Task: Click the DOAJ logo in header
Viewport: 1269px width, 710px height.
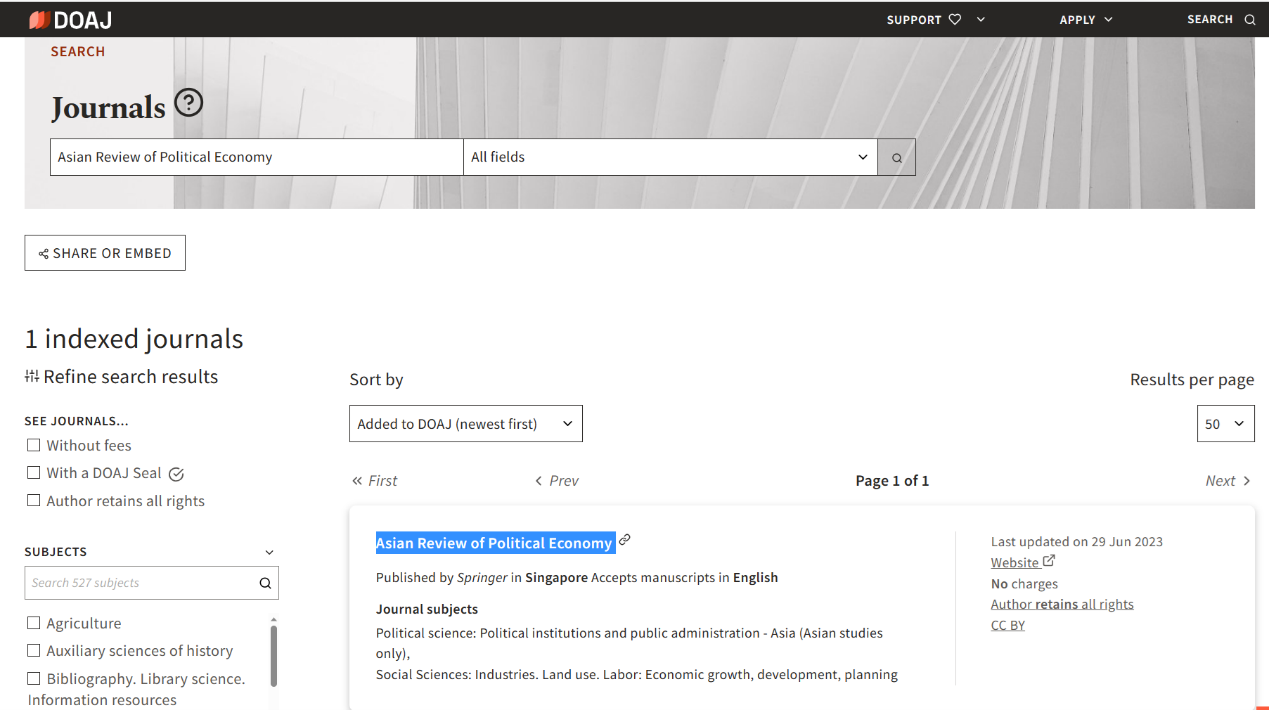Action: [x=70, y=20]
